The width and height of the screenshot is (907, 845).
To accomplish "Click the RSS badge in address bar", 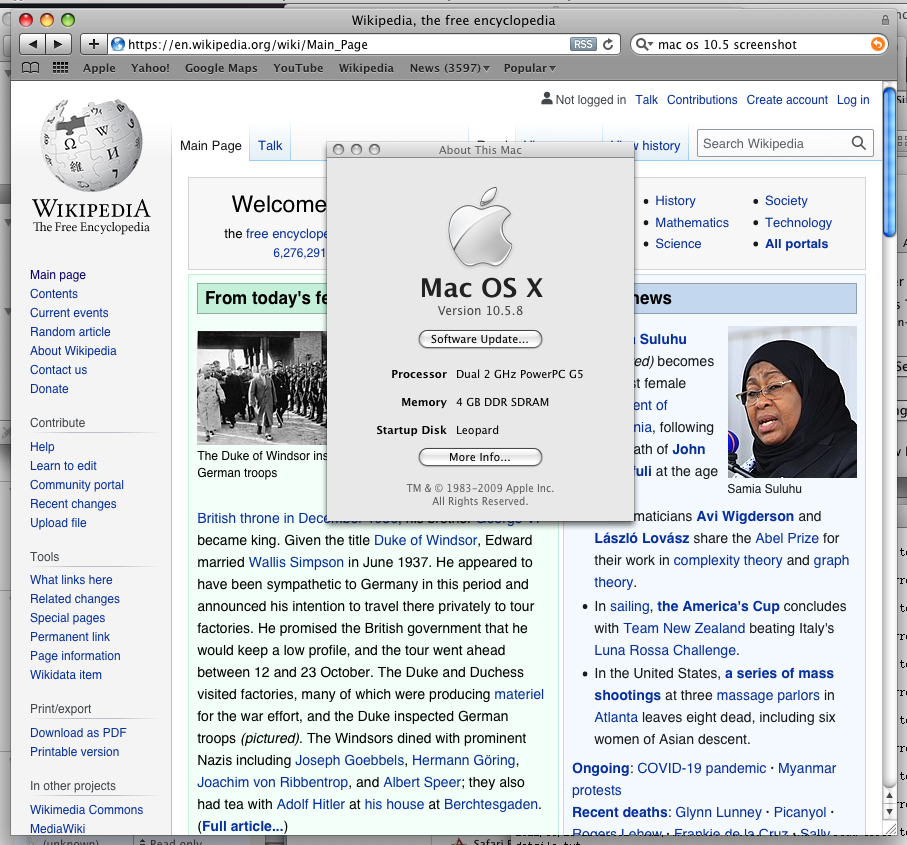I will (582, 45).
